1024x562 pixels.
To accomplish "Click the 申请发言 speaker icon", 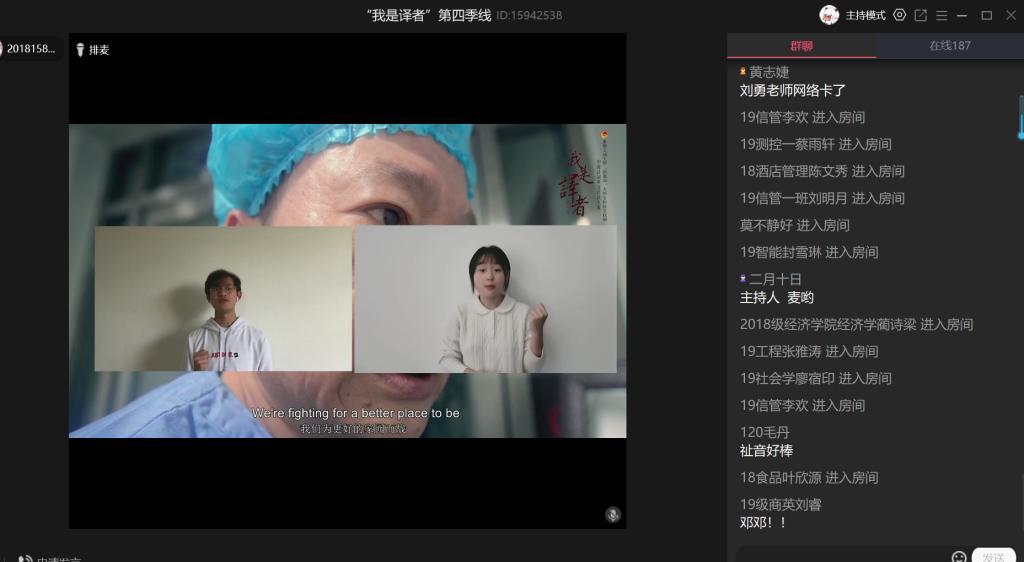I will (x=26, y=558).
